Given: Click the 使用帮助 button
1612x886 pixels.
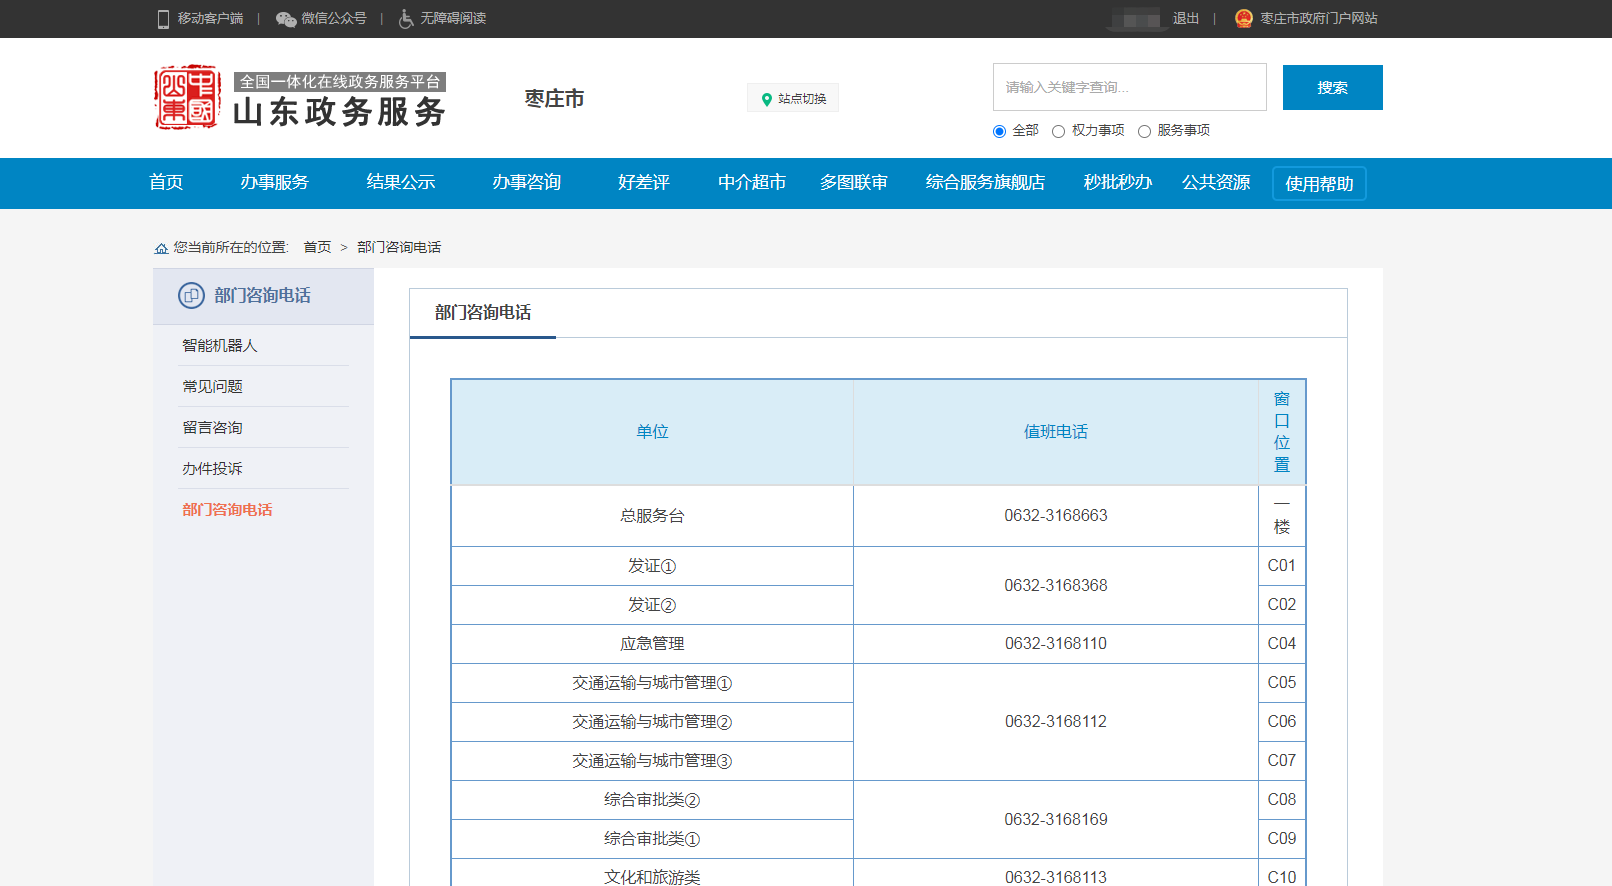Looking at the screenshot, I should 1318,184.
